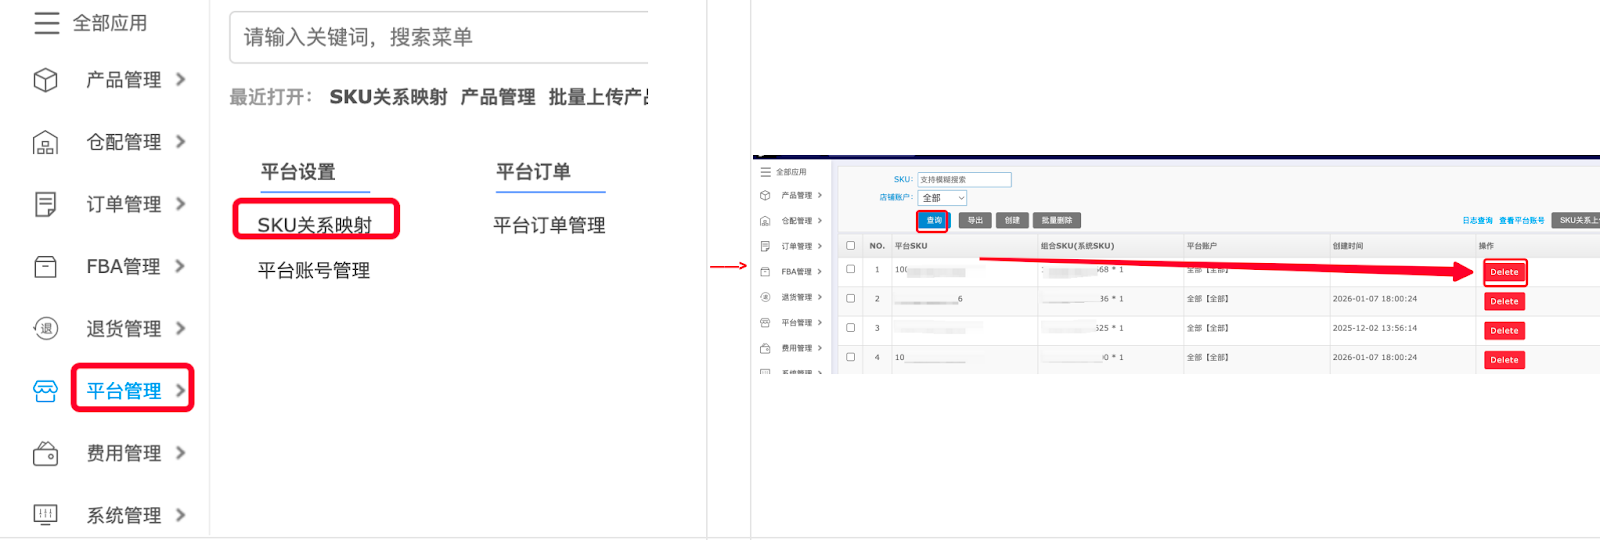Click the 退货管理 return icon

46,329
